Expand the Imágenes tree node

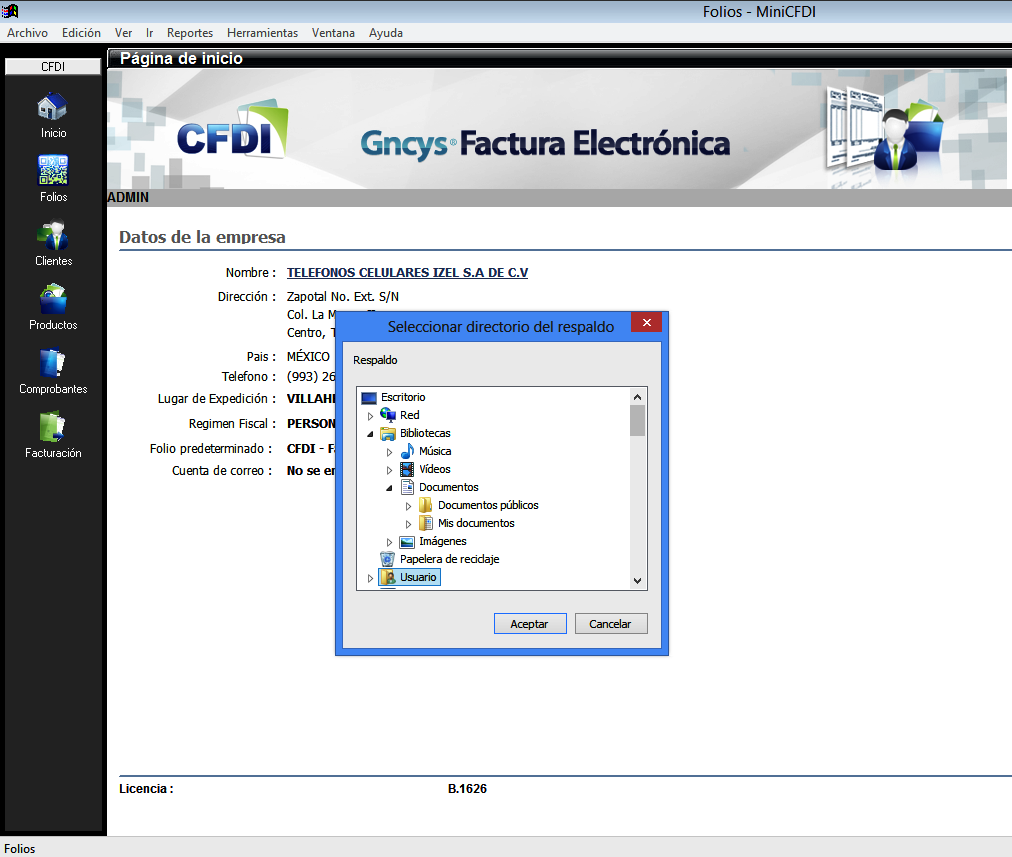click(389, 543)
